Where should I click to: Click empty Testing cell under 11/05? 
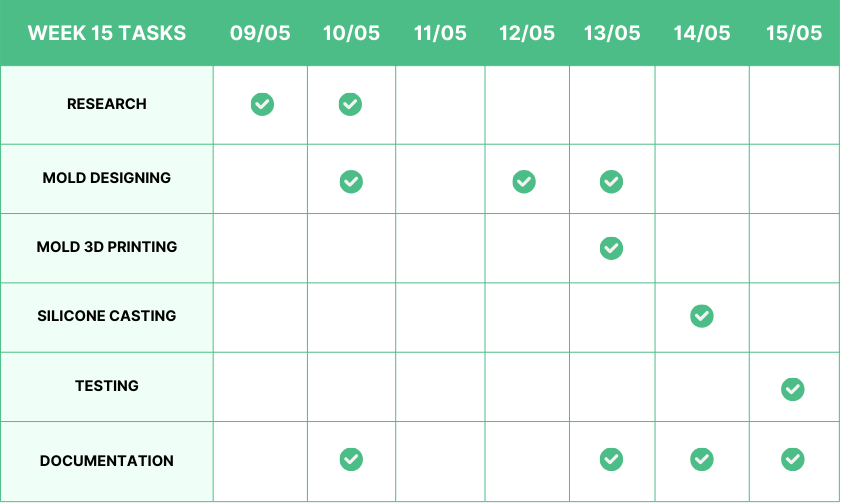[440, 387]
